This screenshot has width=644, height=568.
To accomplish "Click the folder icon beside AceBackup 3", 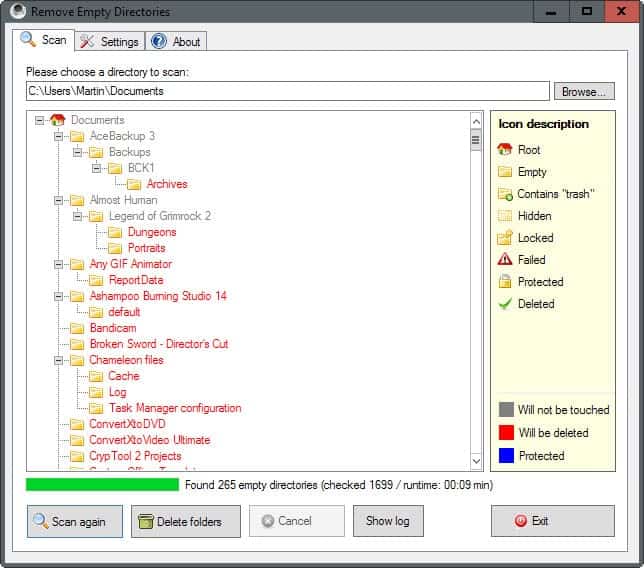I will (77, 136).
